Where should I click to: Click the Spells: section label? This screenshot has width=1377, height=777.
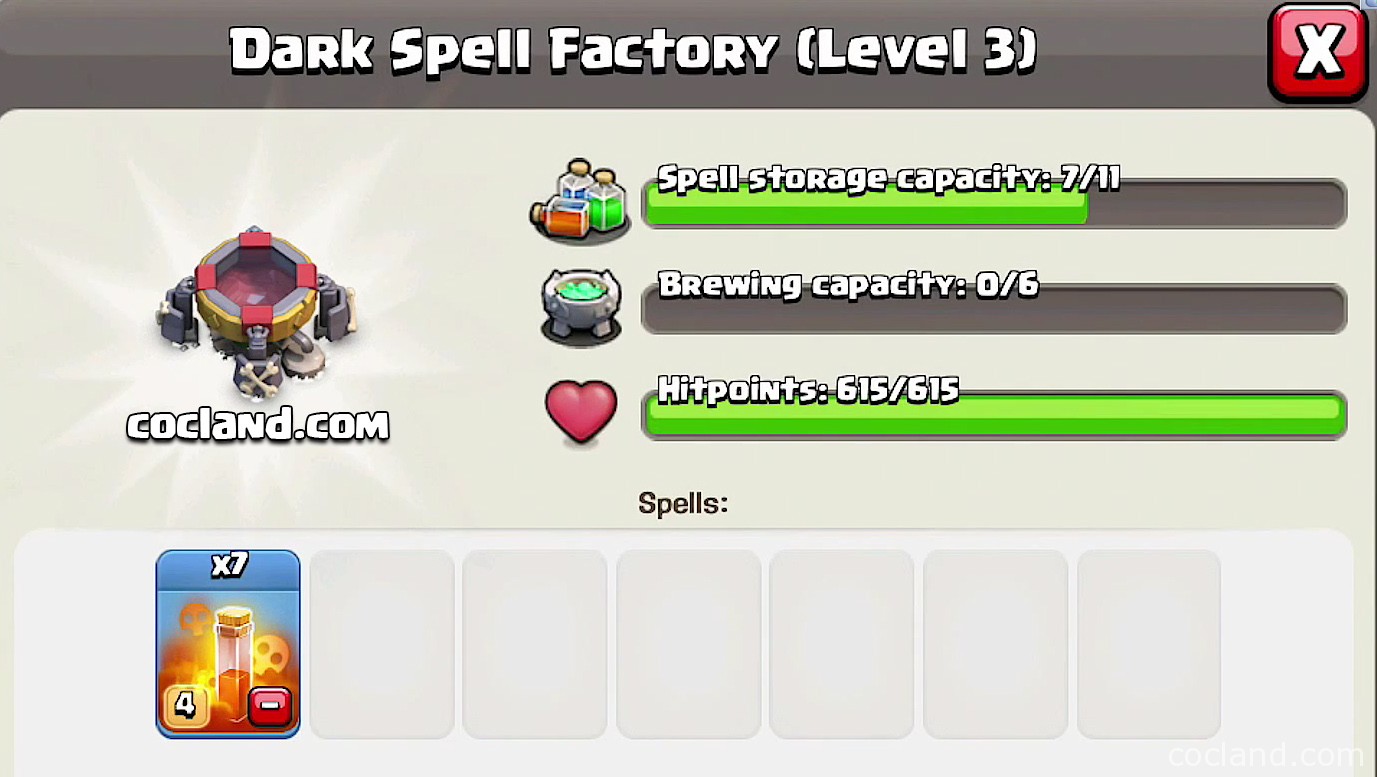(683, 503)
